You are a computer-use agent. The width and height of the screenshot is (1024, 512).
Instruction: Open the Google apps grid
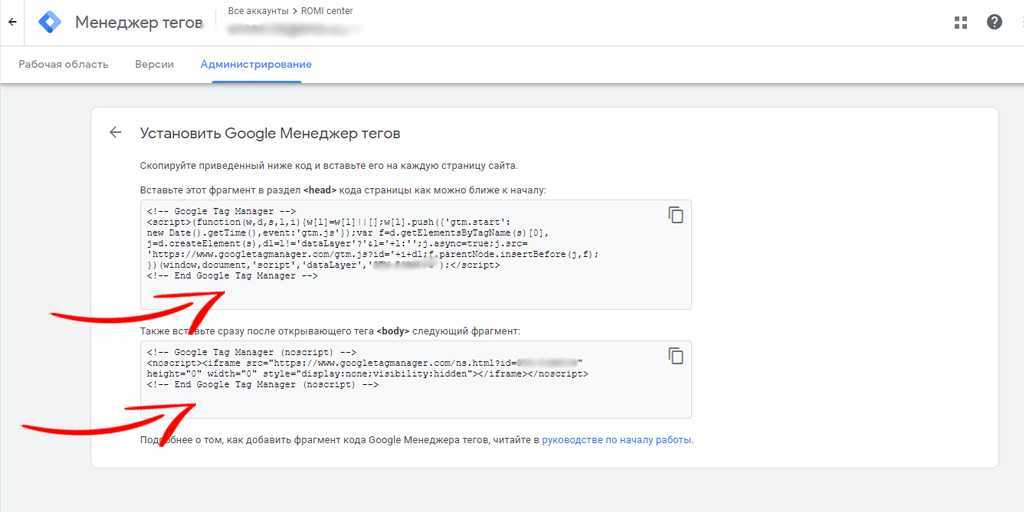click(961, 22)
